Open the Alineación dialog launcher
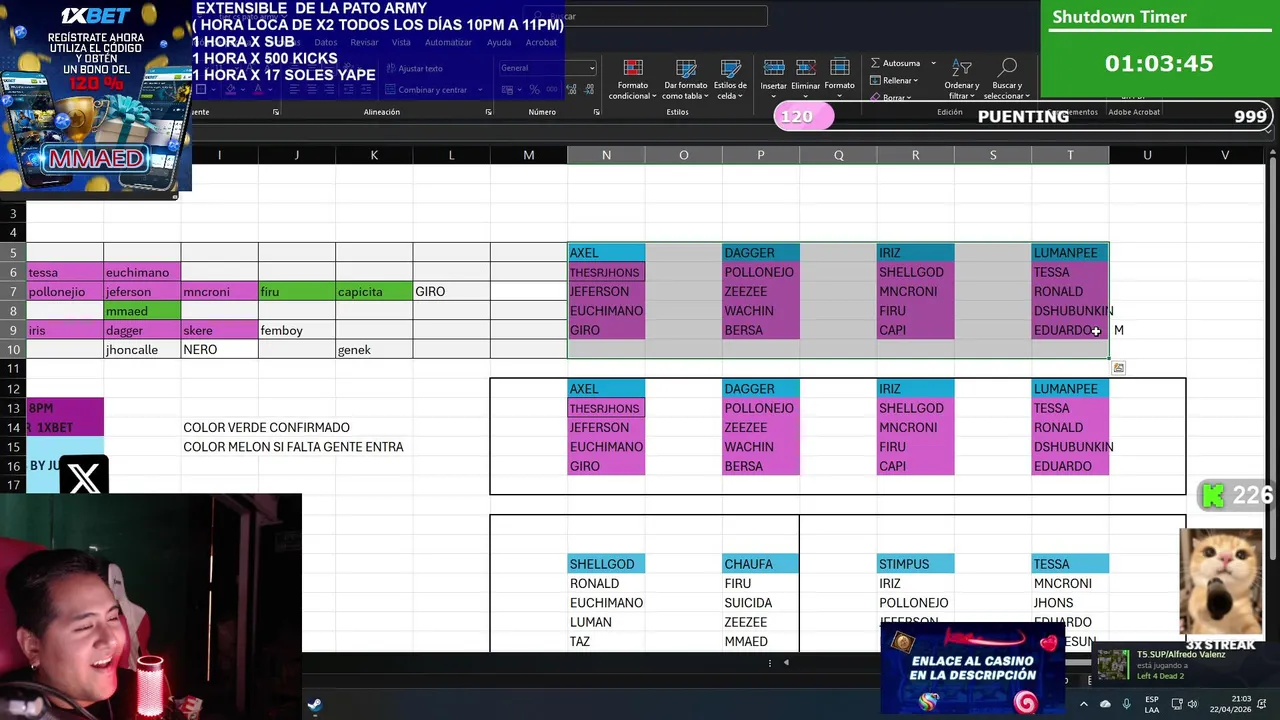 pos(488,112)
